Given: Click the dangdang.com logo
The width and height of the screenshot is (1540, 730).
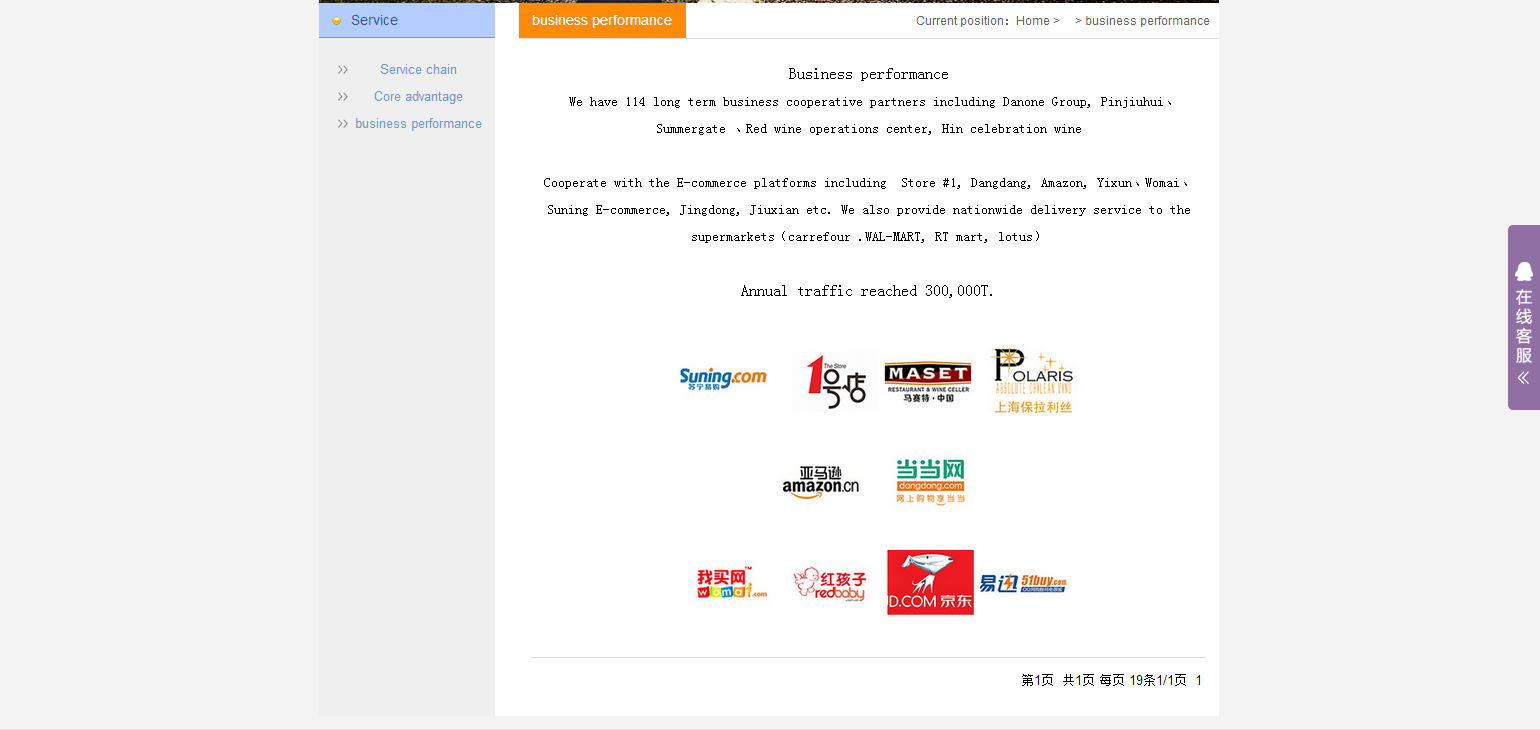Looking at the screenshot, I should coord(930,482).
